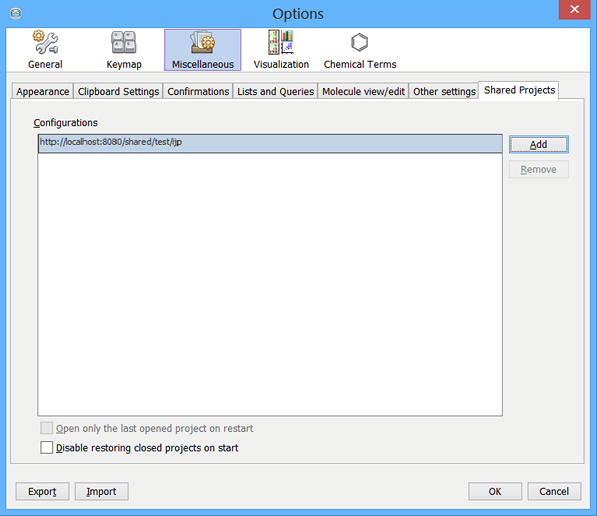Enable Disable restoring closed projects on start

pos(47,447)
